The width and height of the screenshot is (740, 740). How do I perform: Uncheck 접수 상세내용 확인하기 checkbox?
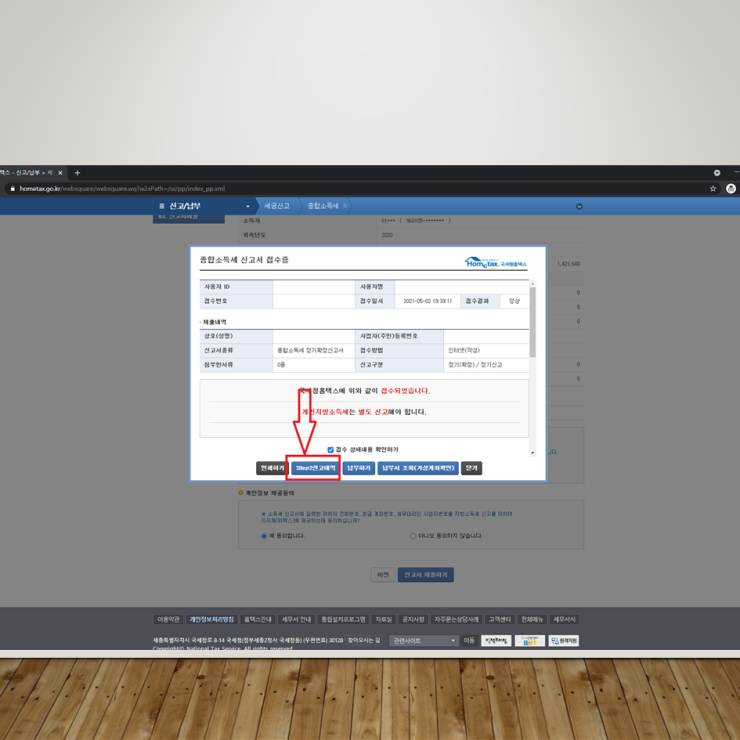click(x=330, y=450)
